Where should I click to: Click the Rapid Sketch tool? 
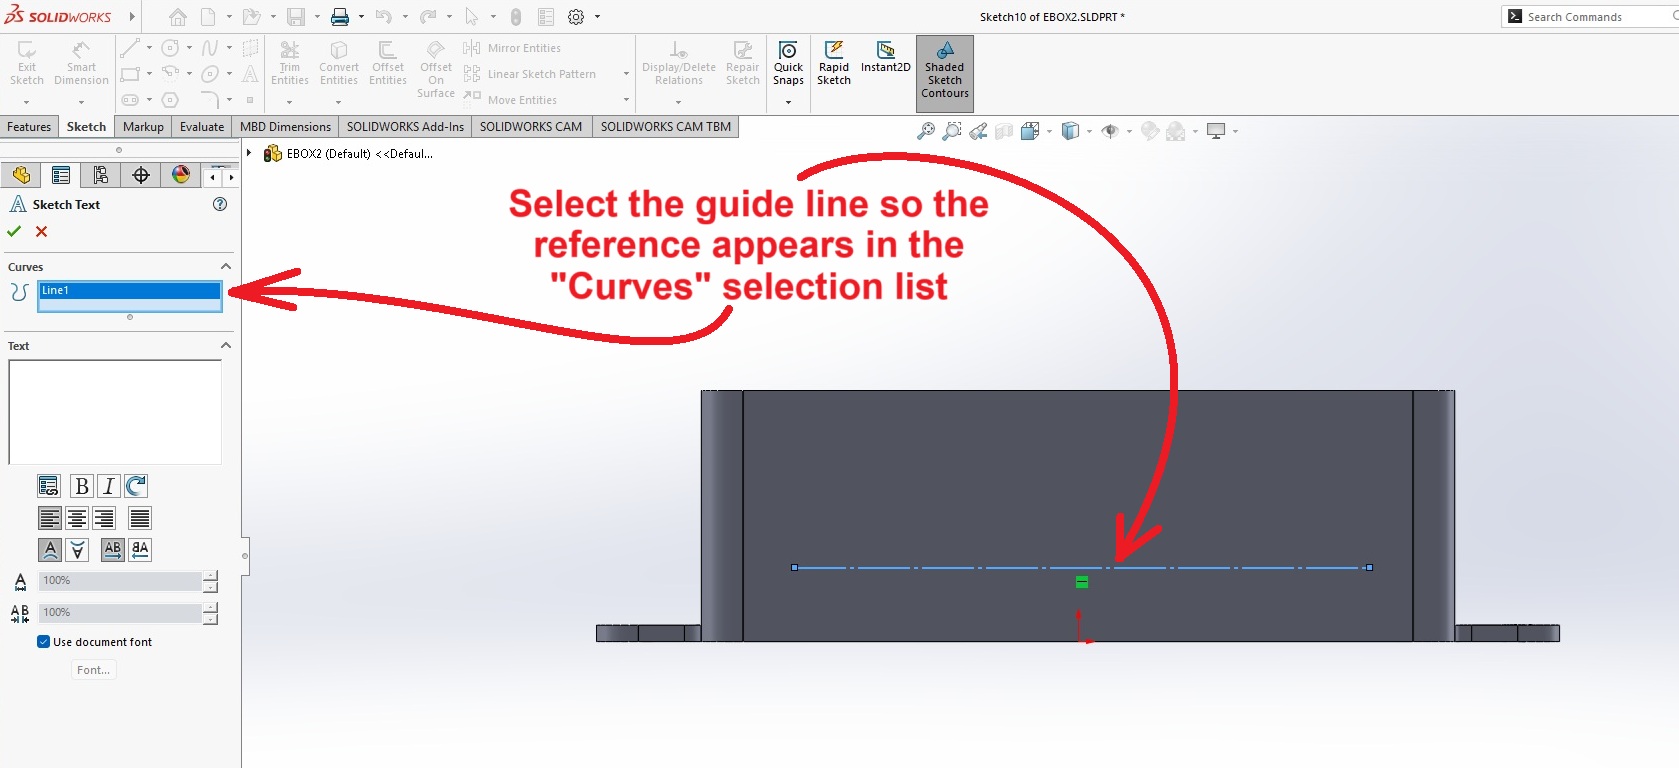833,64
